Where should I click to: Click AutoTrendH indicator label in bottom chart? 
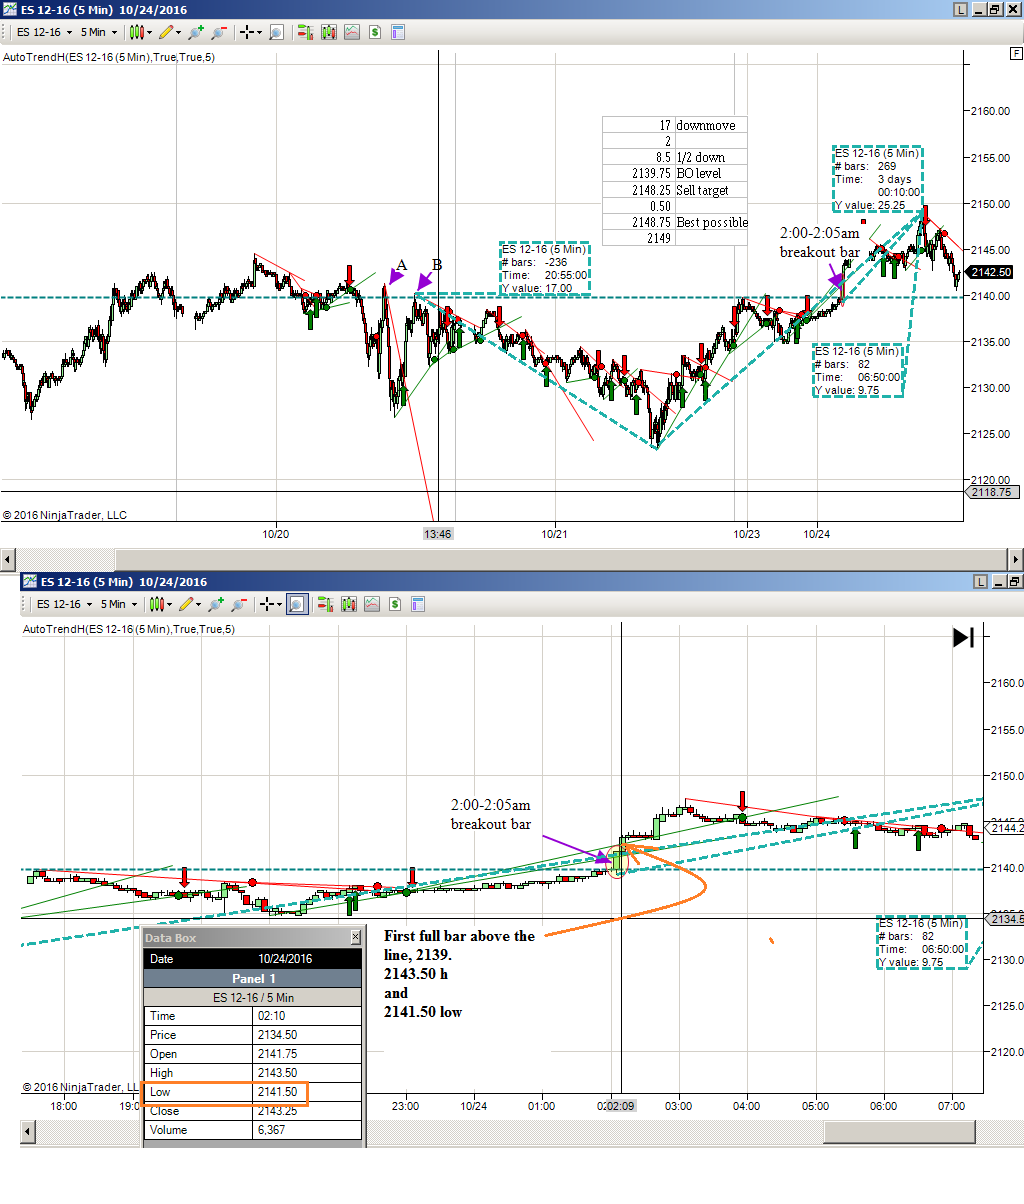129,629
